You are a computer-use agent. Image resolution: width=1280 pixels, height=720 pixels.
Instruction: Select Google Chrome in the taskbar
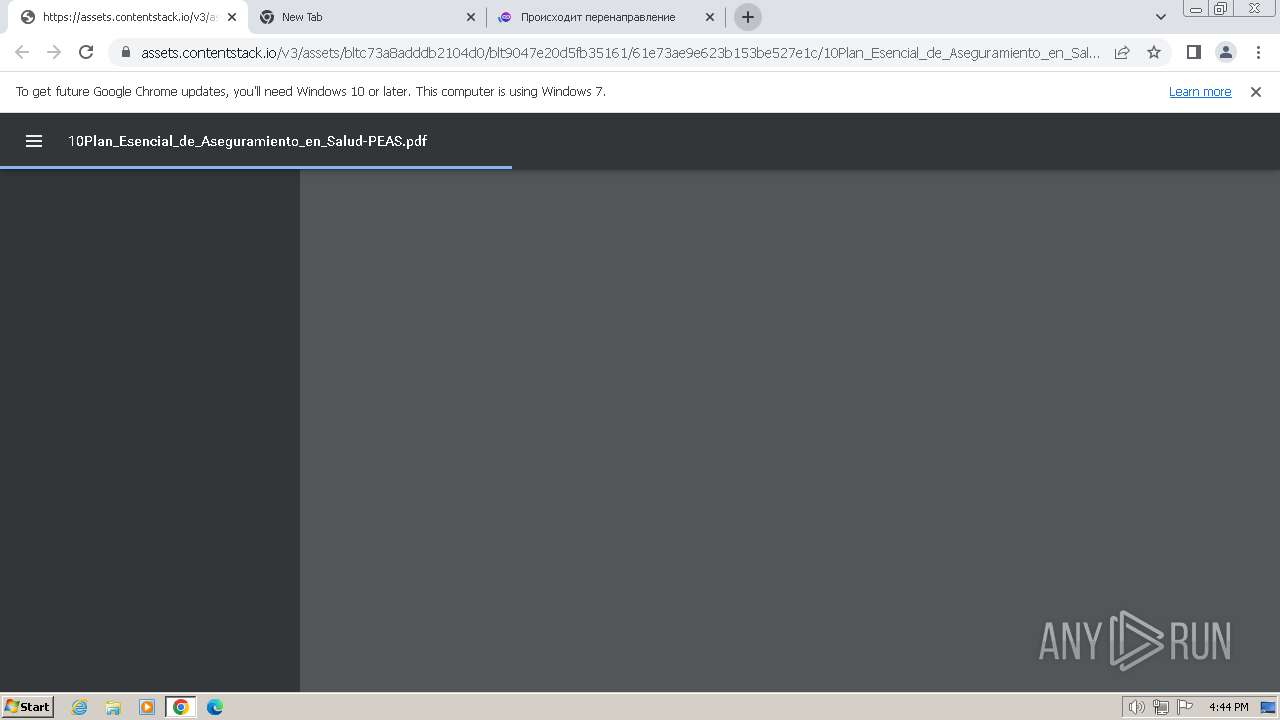(181, 707)
